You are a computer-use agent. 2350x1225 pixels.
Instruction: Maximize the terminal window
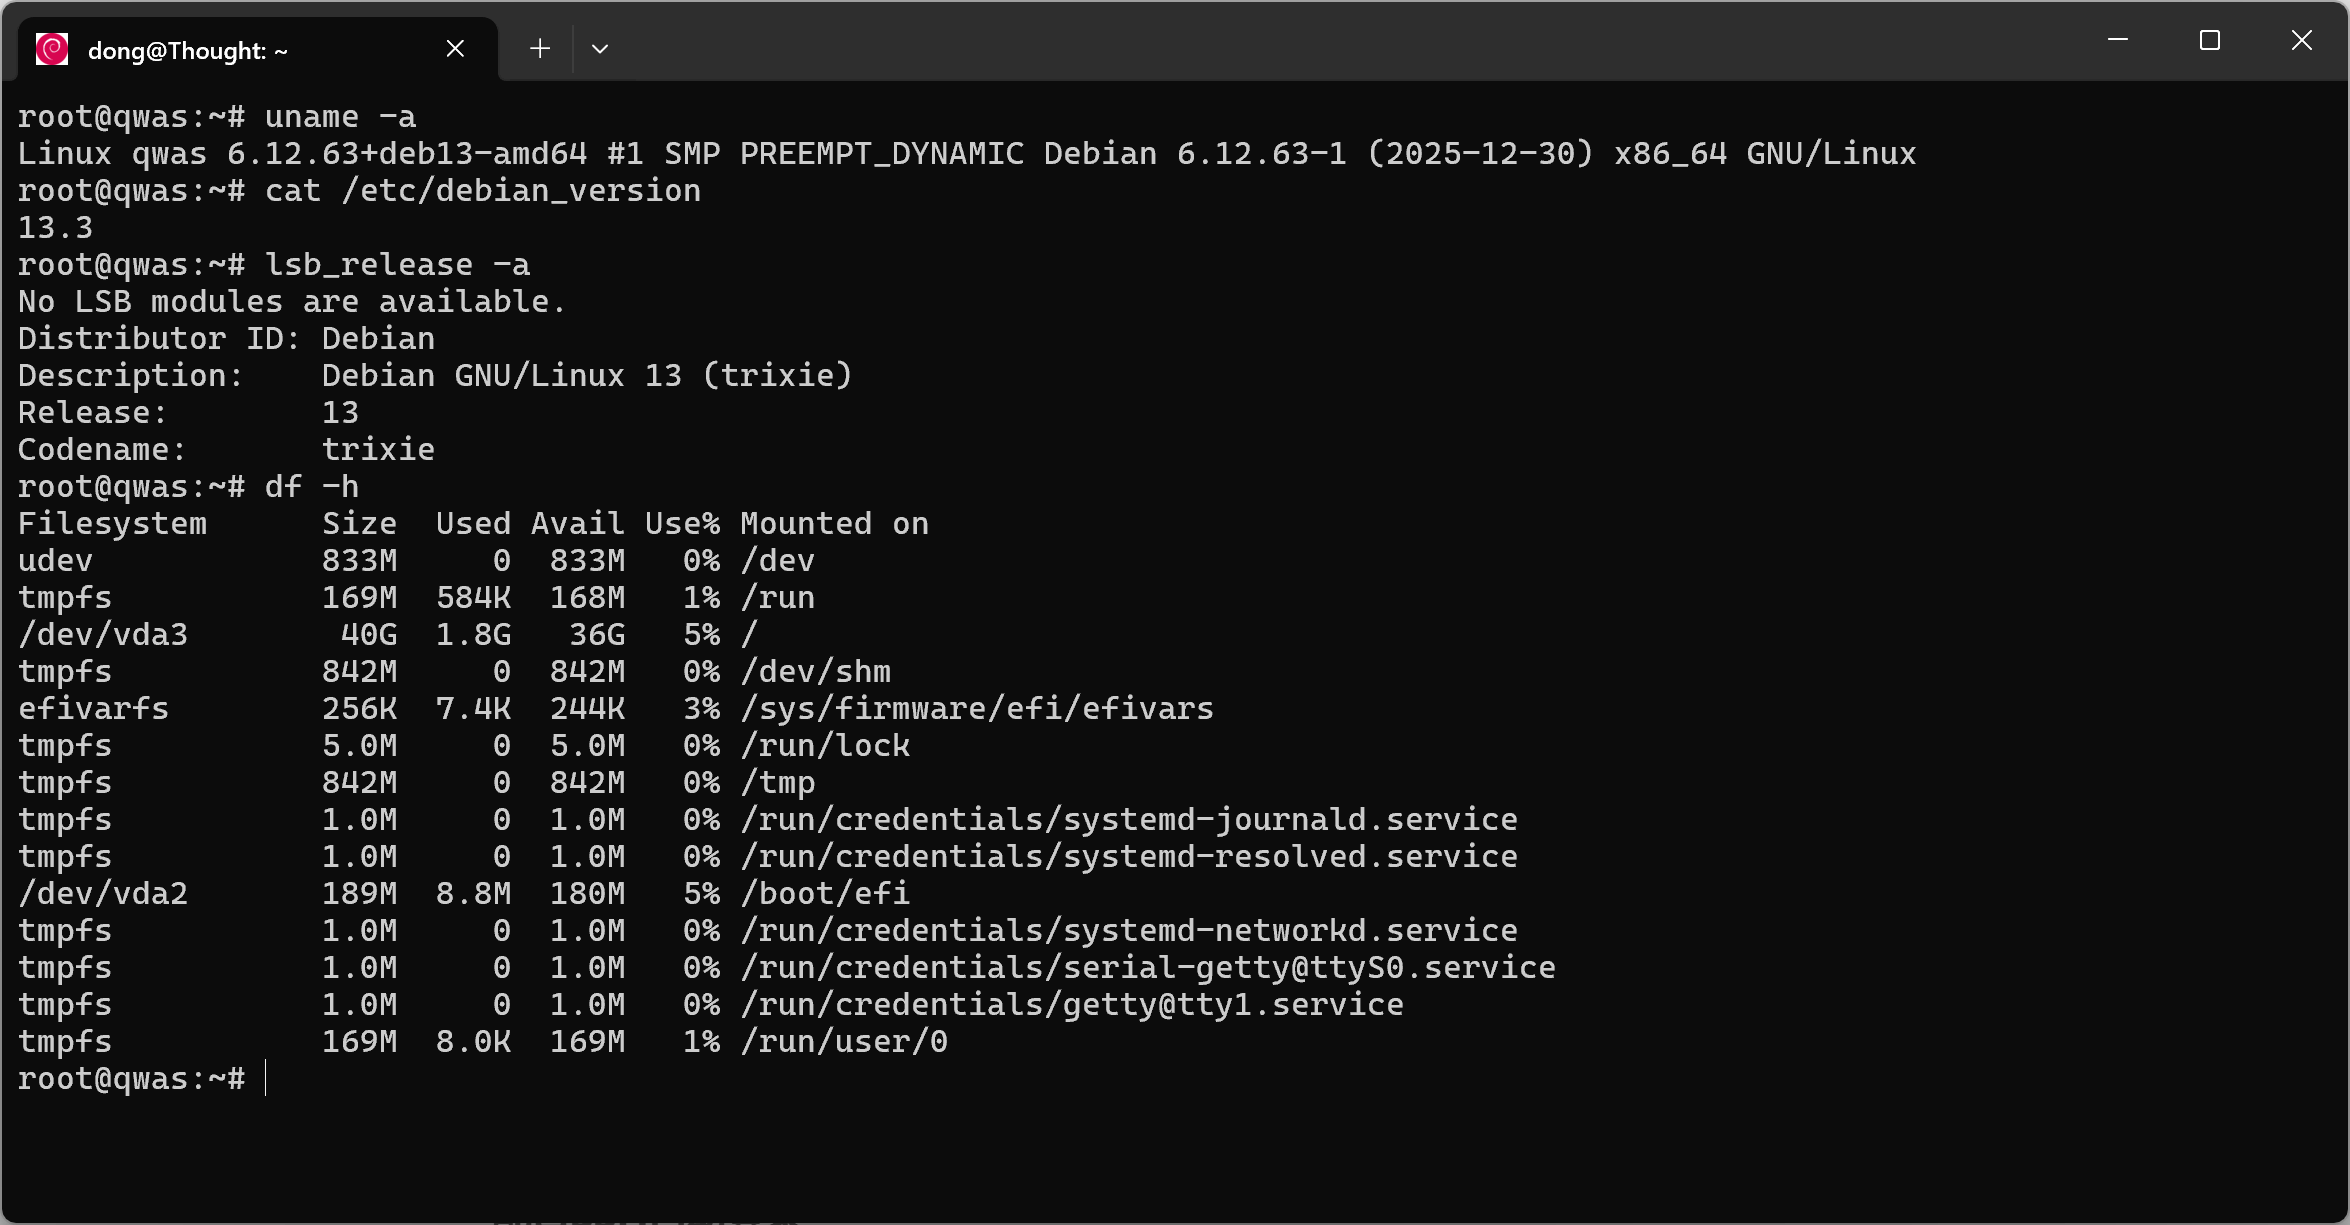2209,40
